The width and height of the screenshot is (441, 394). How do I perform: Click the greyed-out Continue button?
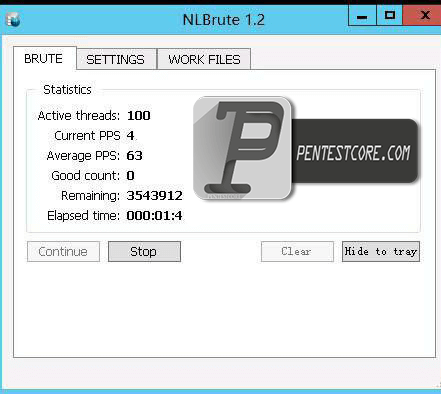pyautogui.click(x=63, y=252)
